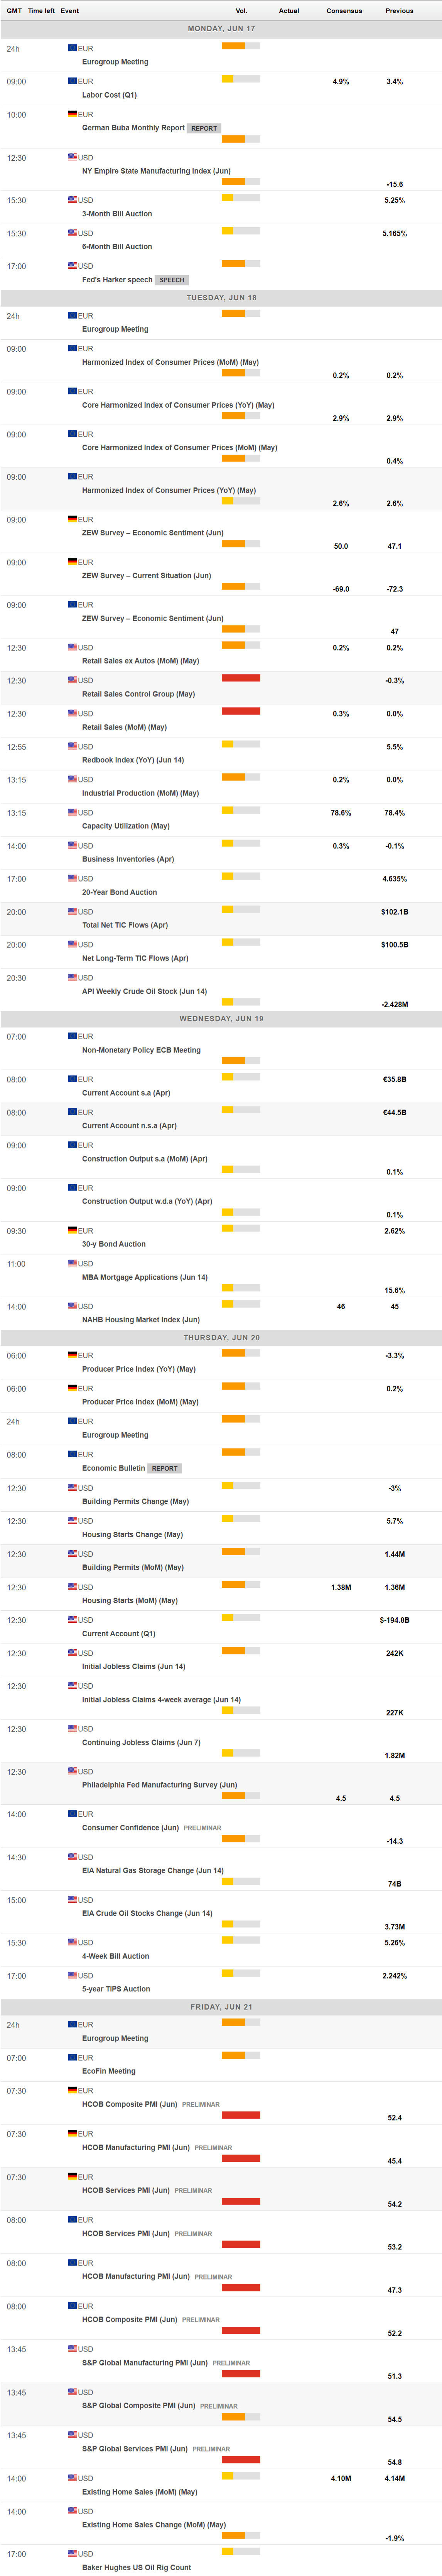Open the Non-Monetary Policy ECB Meeting event
442x2576 pixels.
(141, 1050)
